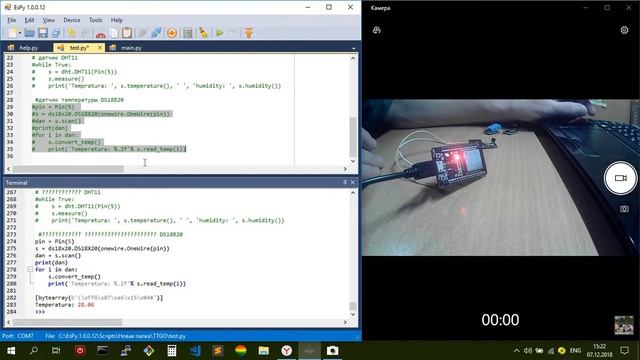The height and width of the screenshot is (360, 640).
Task: Open Calculator from the taskbar
Action: (172, 351)
